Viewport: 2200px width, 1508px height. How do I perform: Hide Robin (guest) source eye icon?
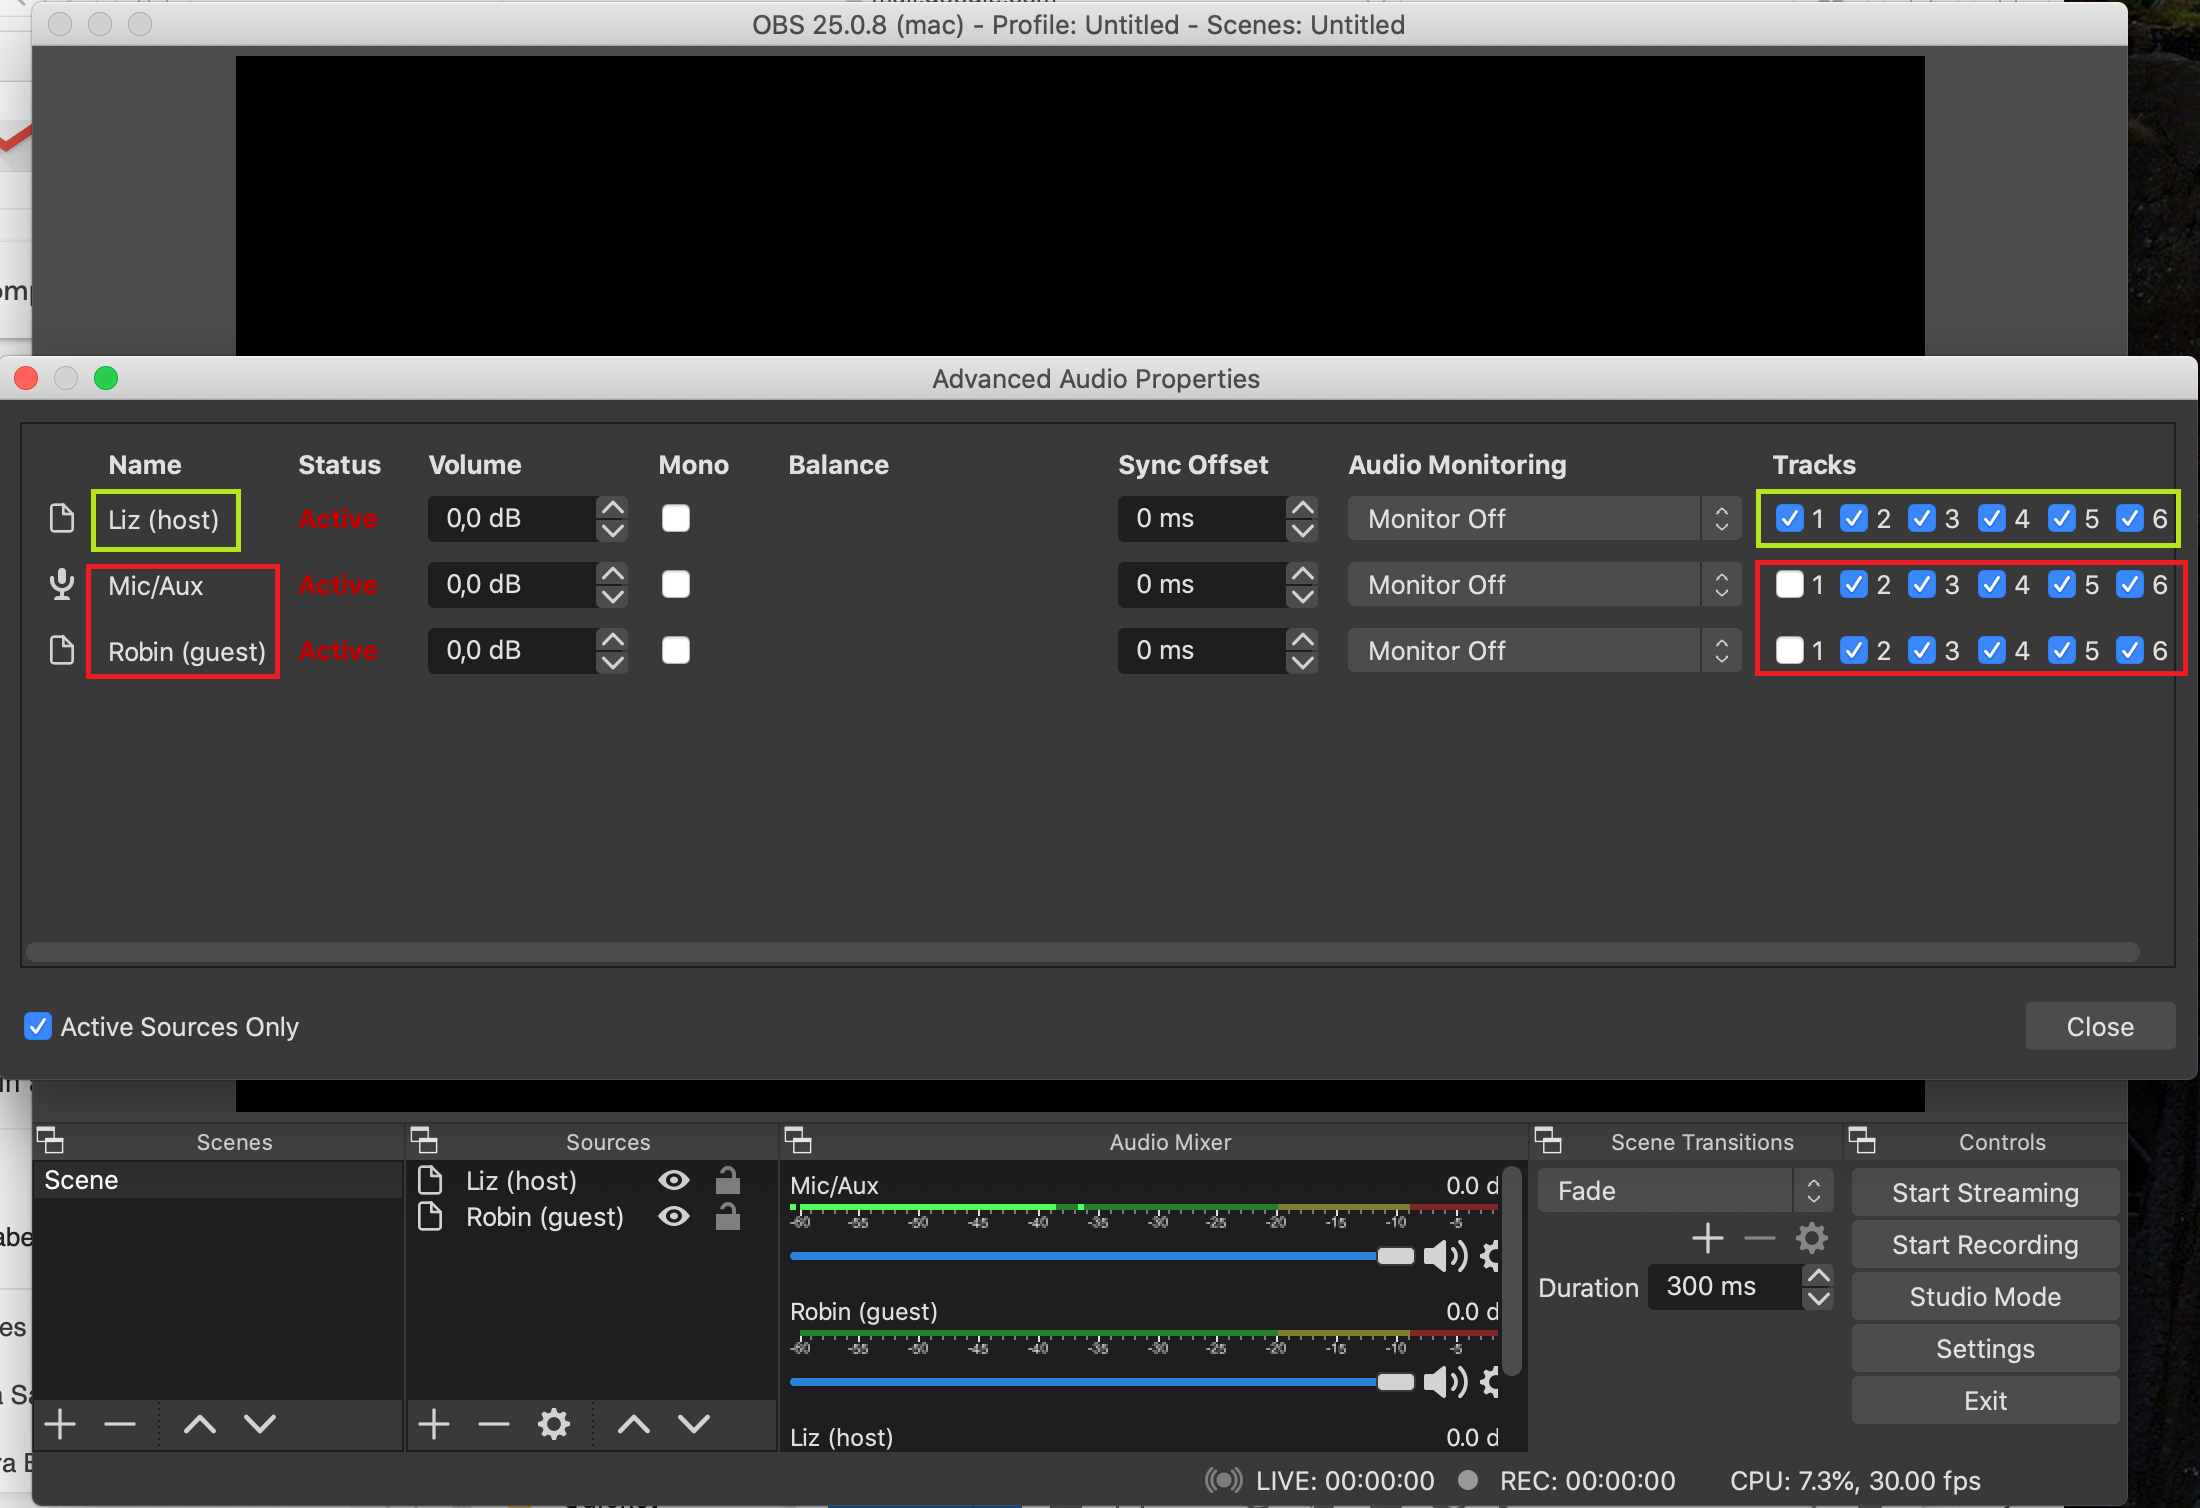pos(674,1217)
